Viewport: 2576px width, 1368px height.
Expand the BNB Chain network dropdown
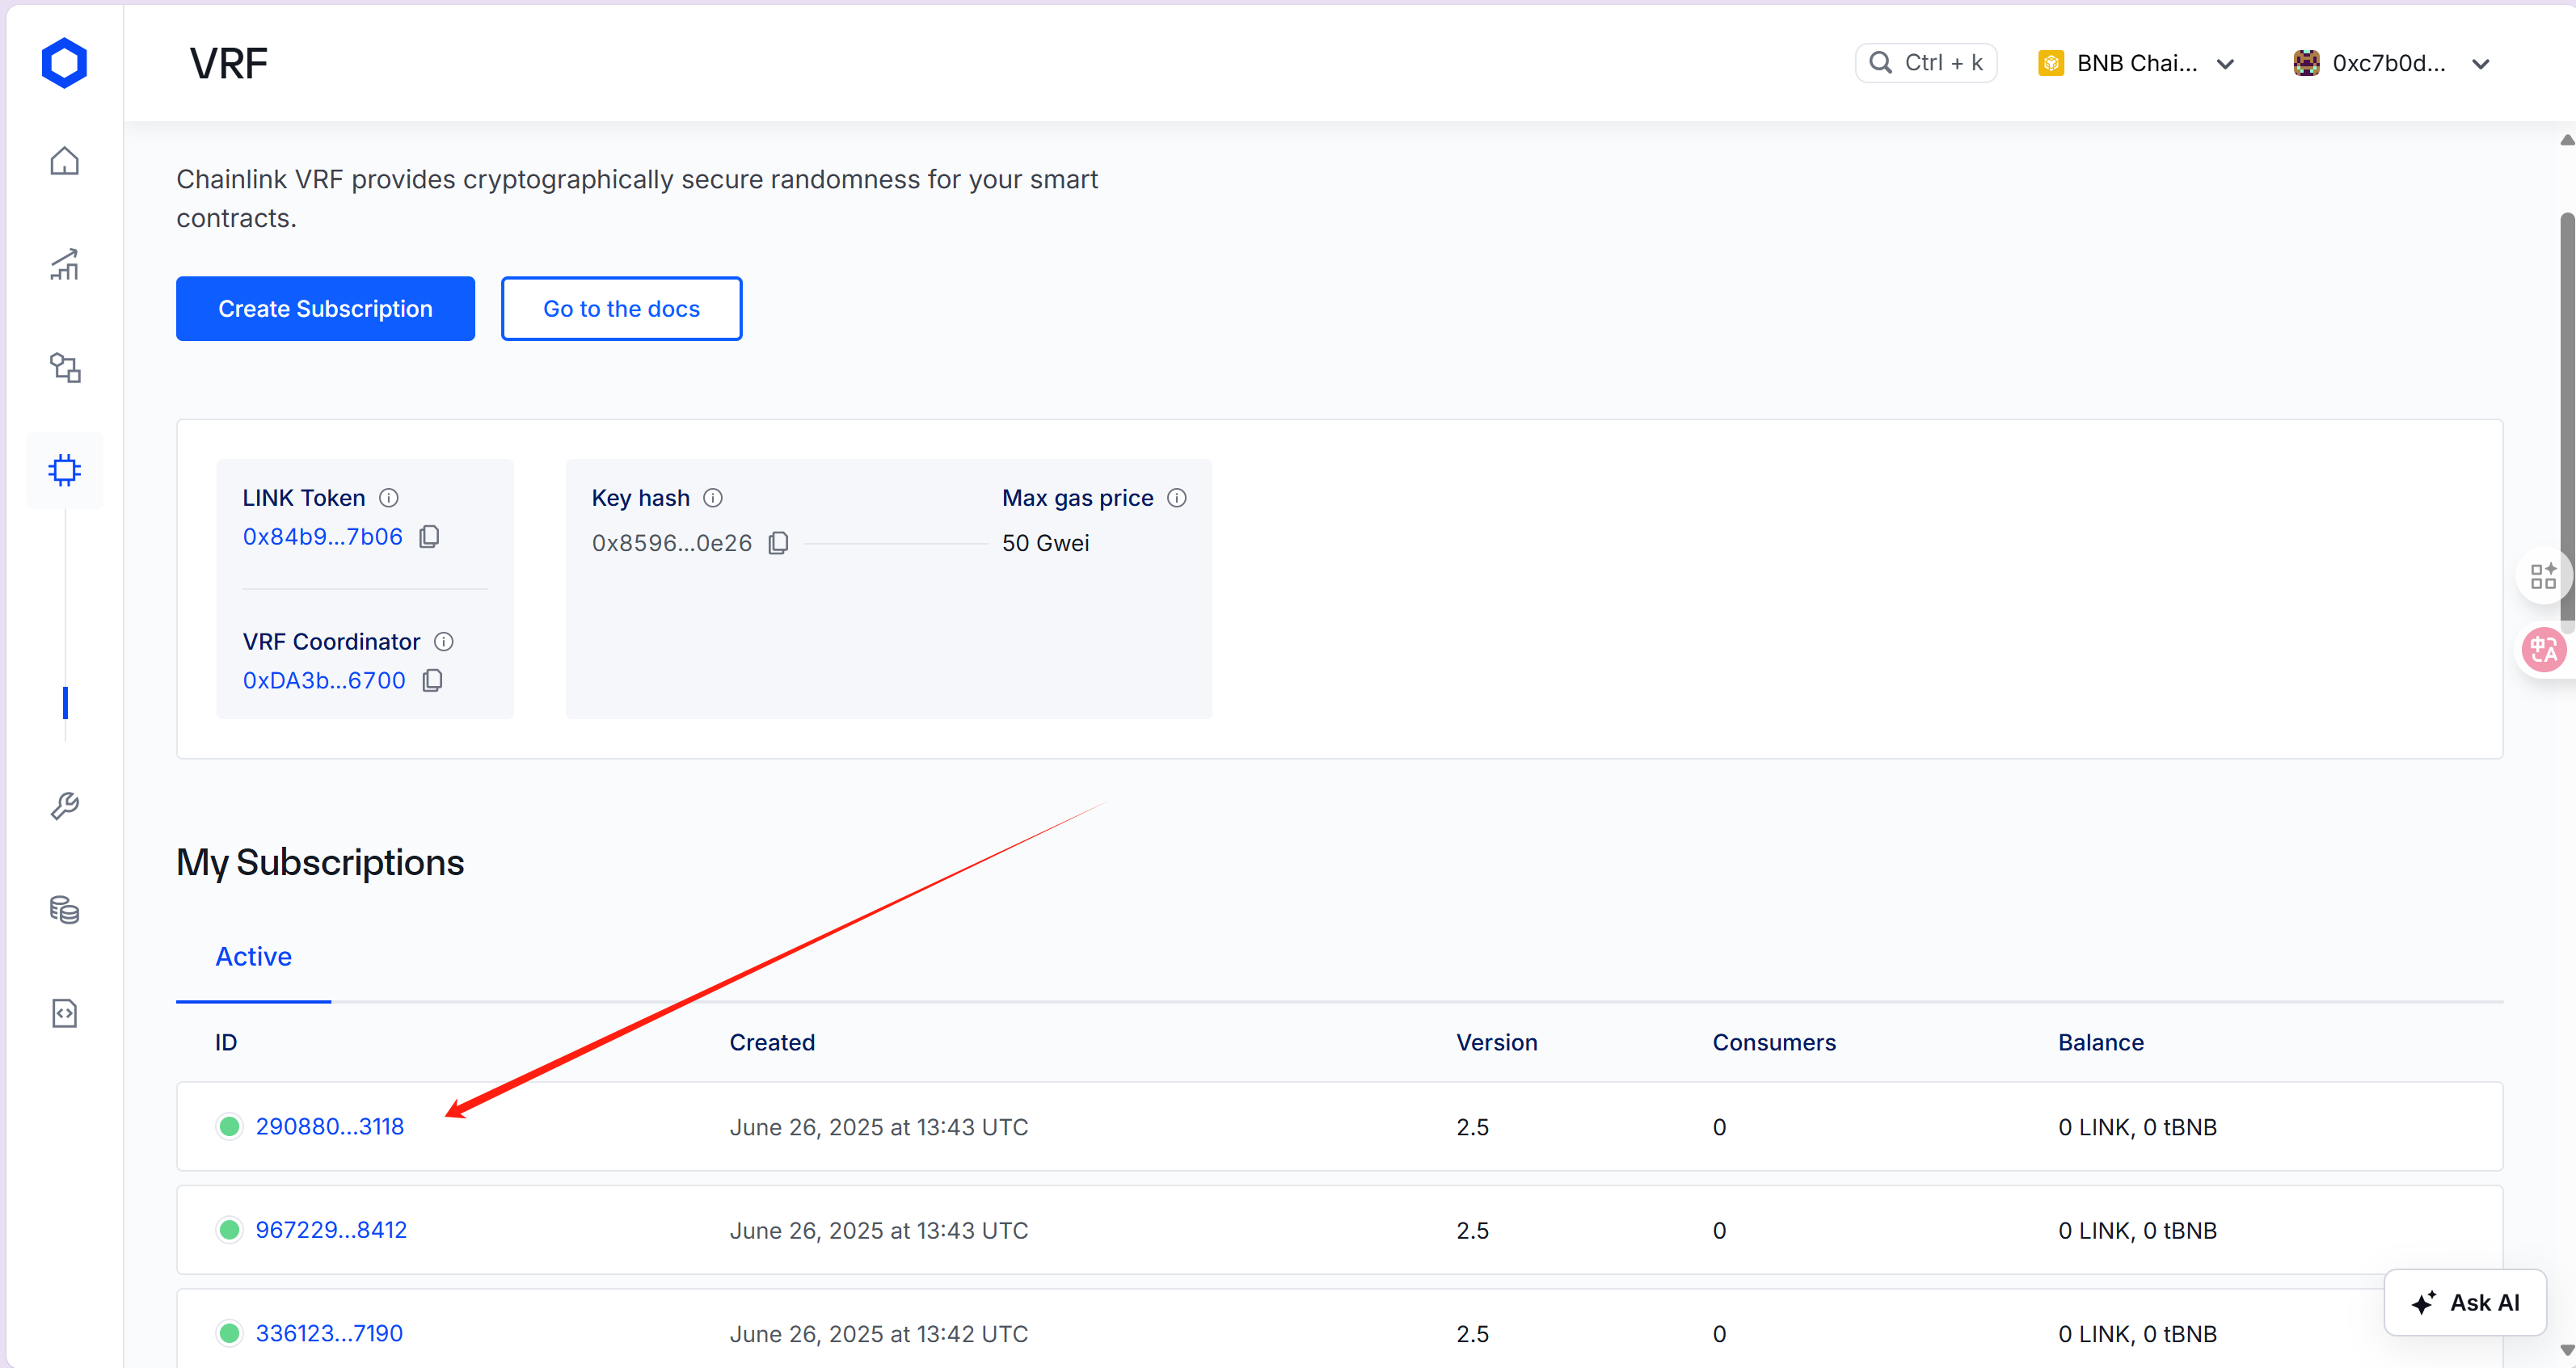pos(2136,63)
